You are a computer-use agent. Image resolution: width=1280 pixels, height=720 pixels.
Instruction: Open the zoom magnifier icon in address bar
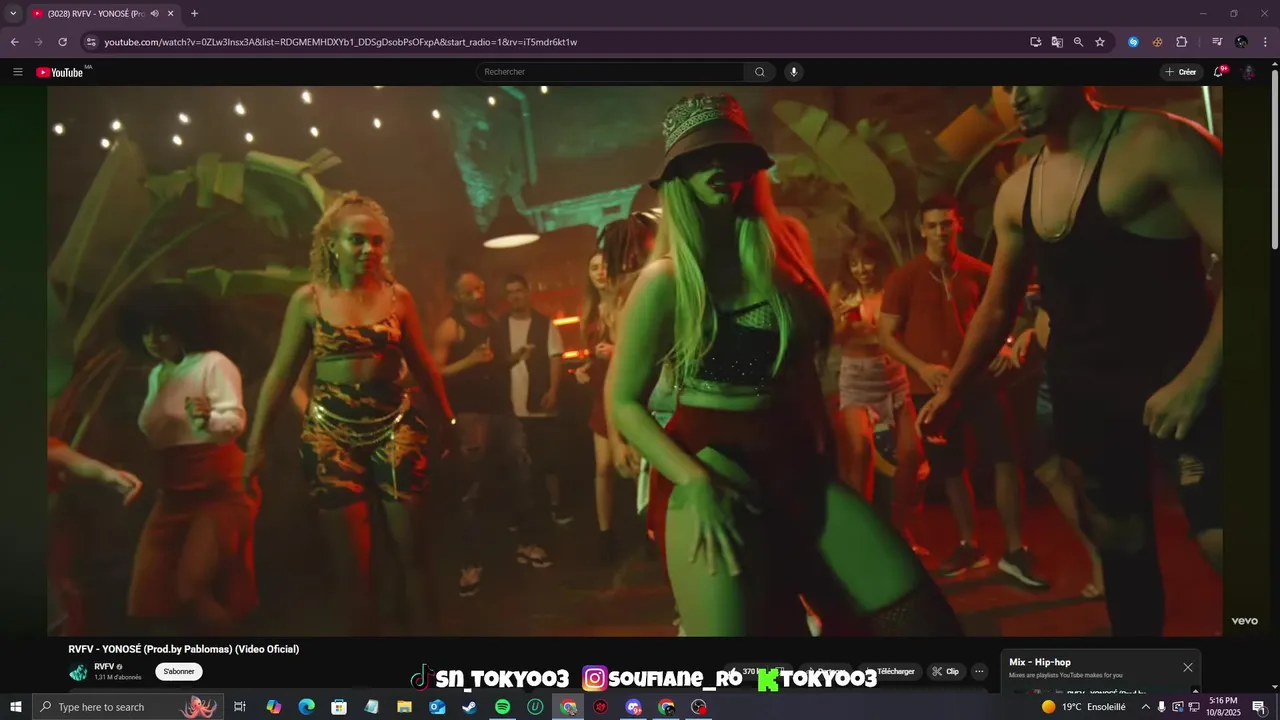click(x=1078, y=42)
